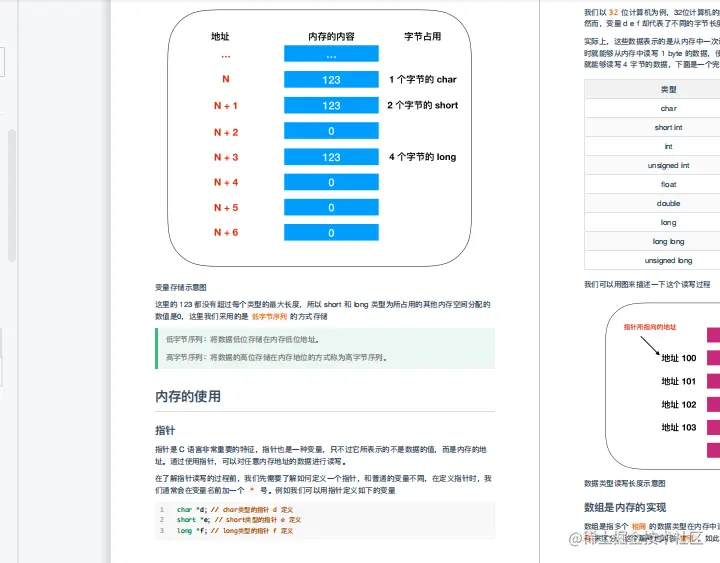Click the code line 'short *e;'
The height and width of the screenshot is (563, 720).
[239, 520]
